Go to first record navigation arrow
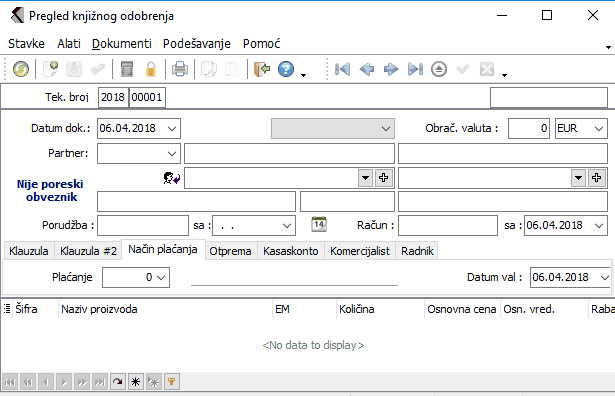 [x=342, y=69]
